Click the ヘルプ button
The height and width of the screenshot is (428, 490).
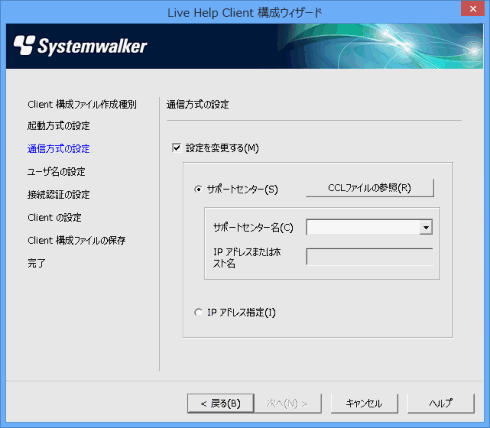441,403
